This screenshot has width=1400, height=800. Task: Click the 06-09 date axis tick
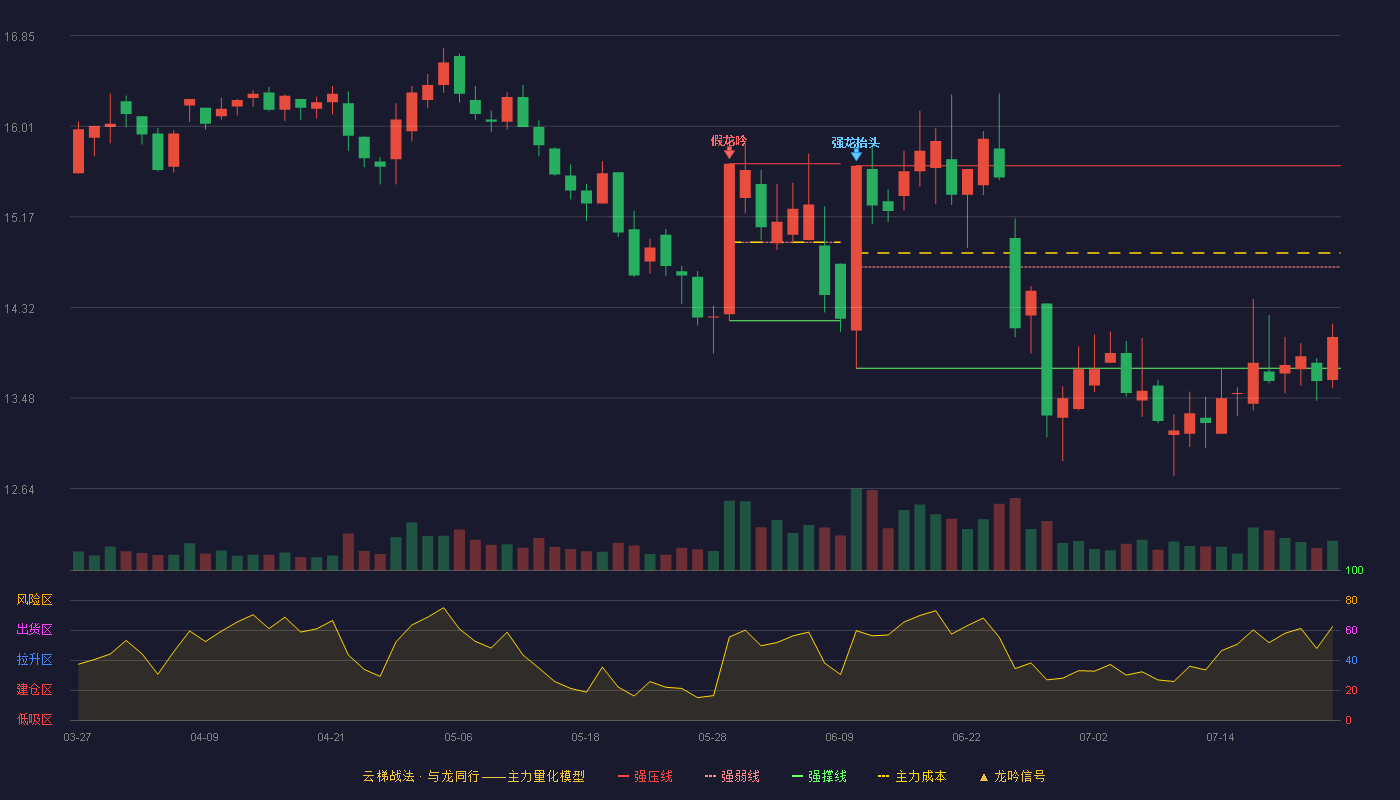[839, 737]
